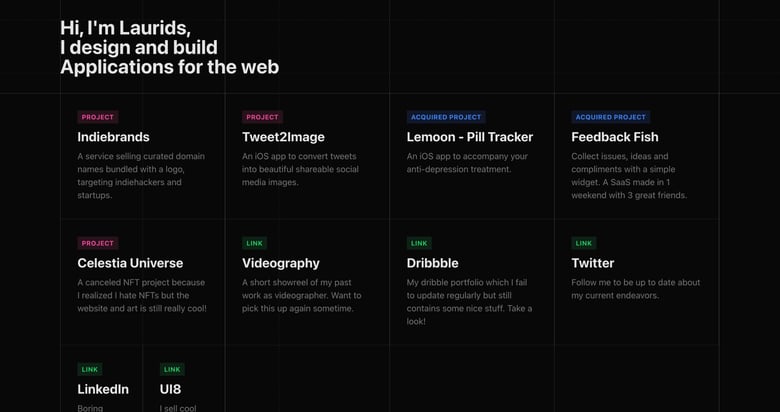This screenshot has height=412, width=780.
Task: Click the LINK badge above Twitter
Action: tap(584, 243)
